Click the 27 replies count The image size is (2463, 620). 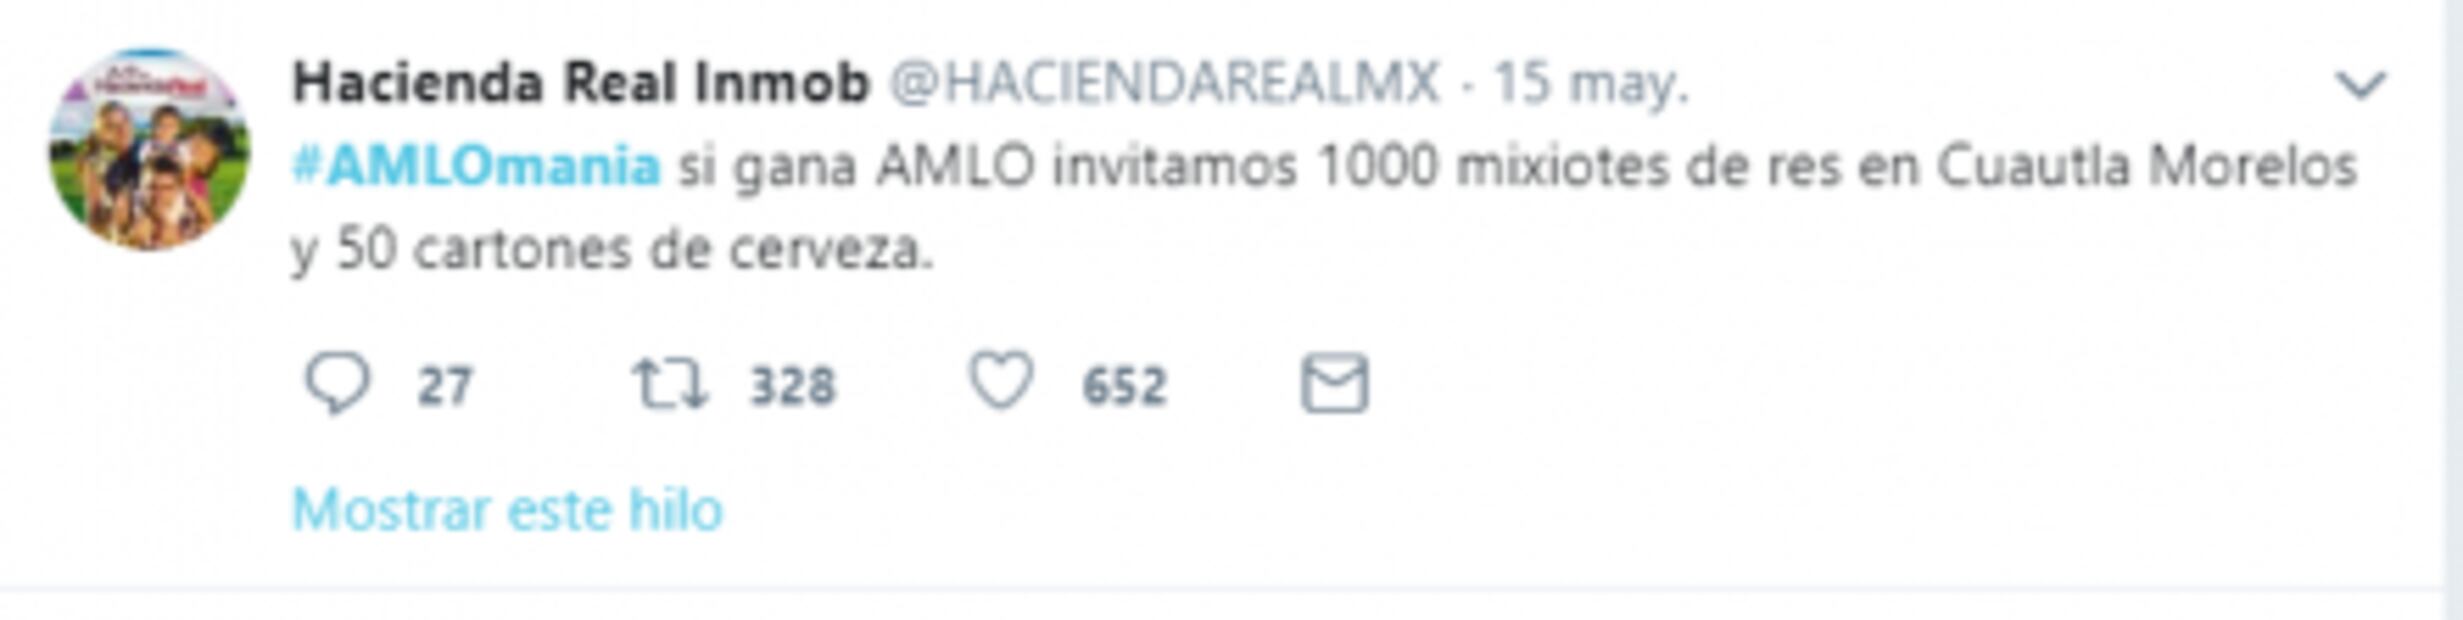pos(445,386)
